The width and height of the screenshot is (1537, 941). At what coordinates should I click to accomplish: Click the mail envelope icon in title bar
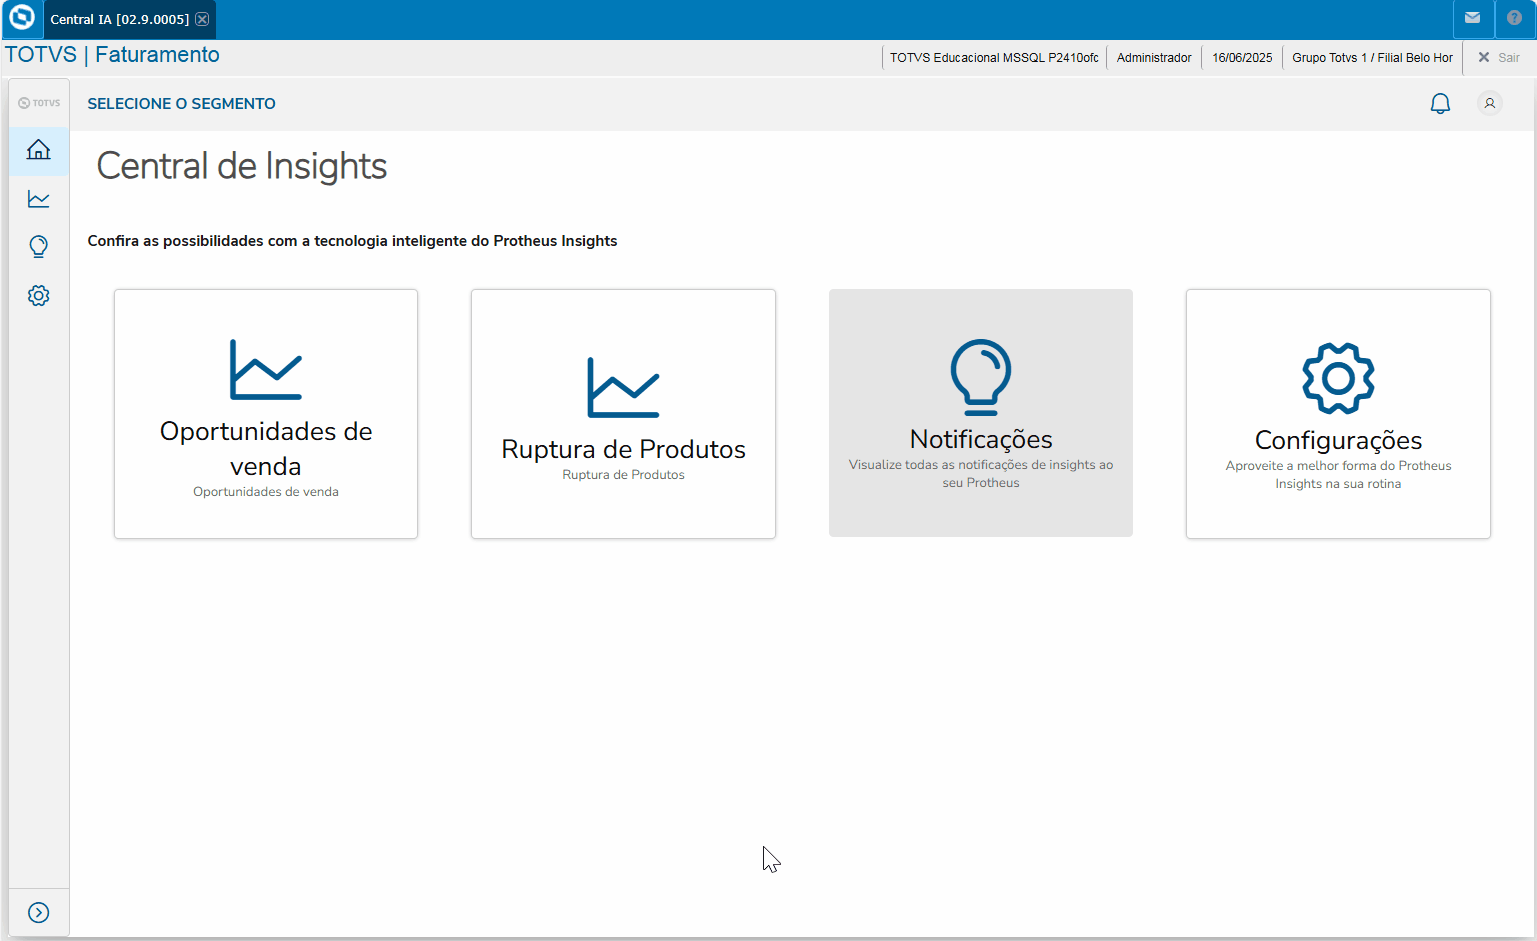[x=1473, y=18]
